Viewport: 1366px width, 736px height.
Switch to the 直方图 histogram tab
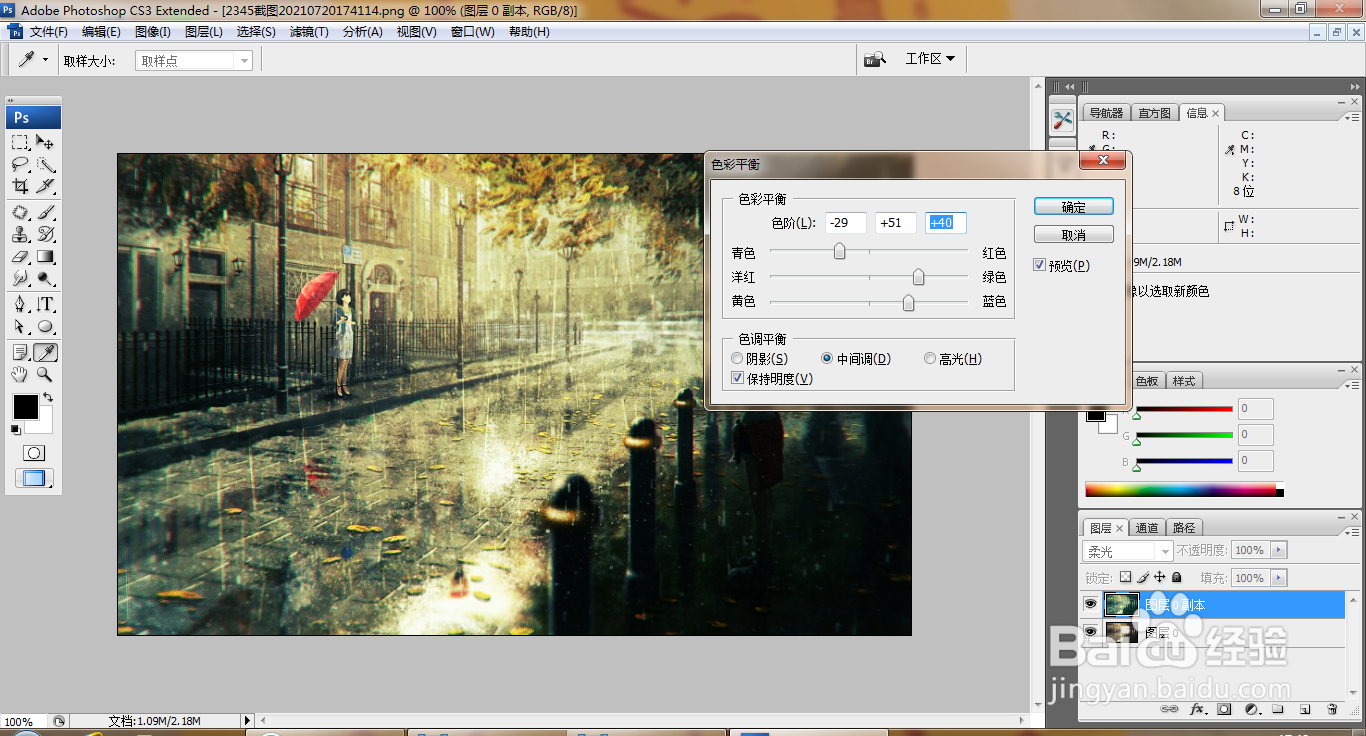pyautogui.click(x=1154, y=113)
